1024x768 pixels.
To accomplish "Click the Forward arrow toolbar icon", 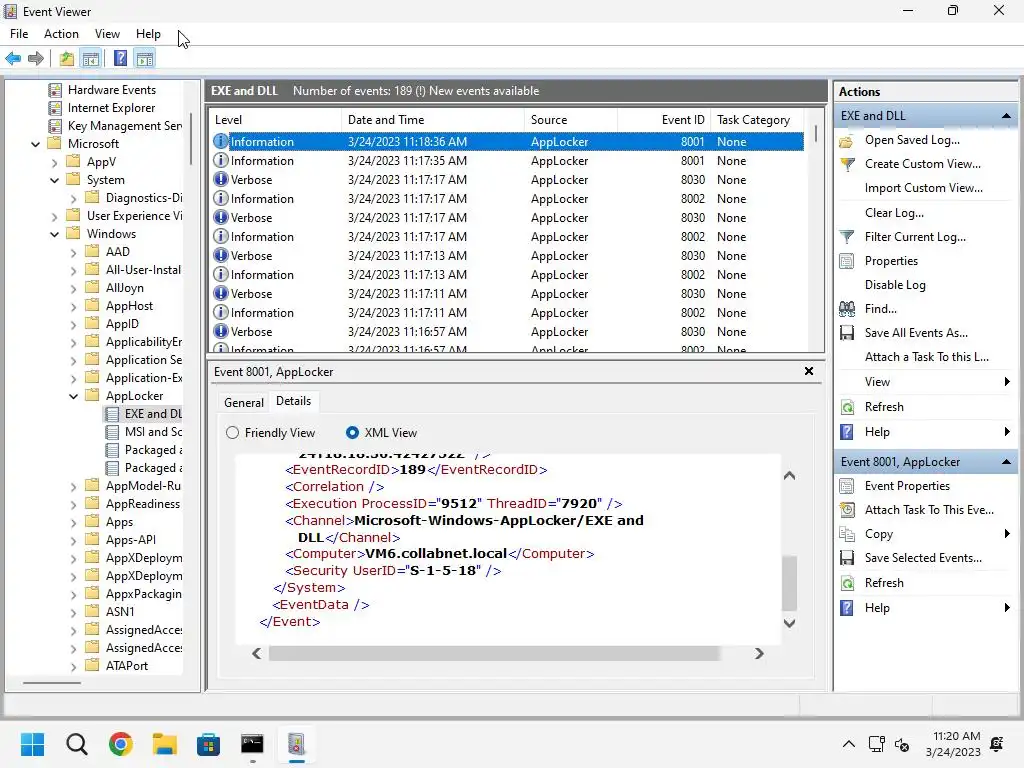I will coord(36,59).
